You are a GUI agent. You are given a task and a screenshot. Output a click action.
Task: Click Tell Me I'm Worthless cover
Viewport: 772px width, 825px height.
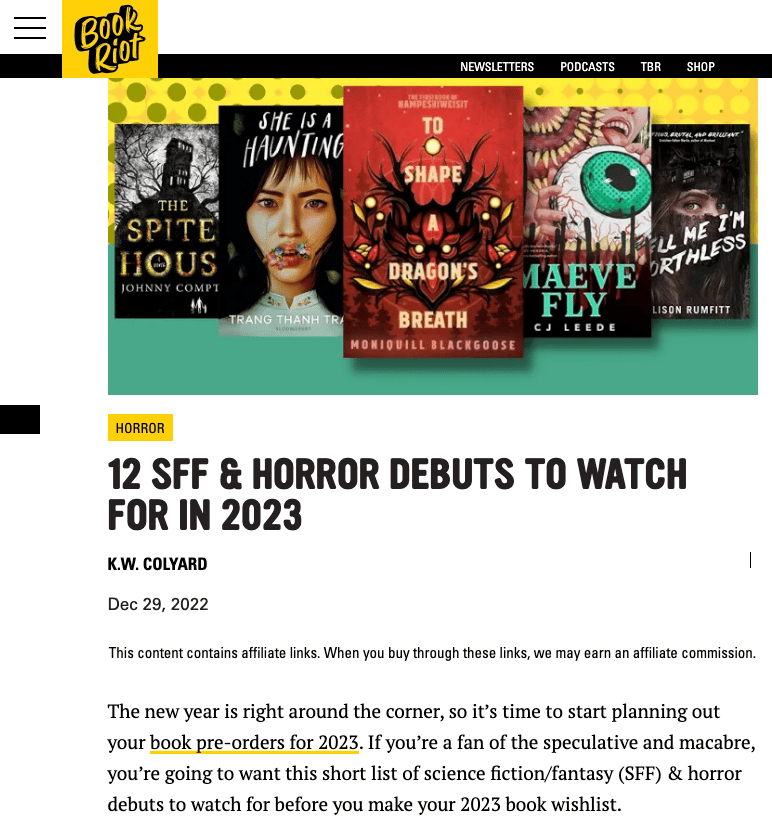coord(700,222)
